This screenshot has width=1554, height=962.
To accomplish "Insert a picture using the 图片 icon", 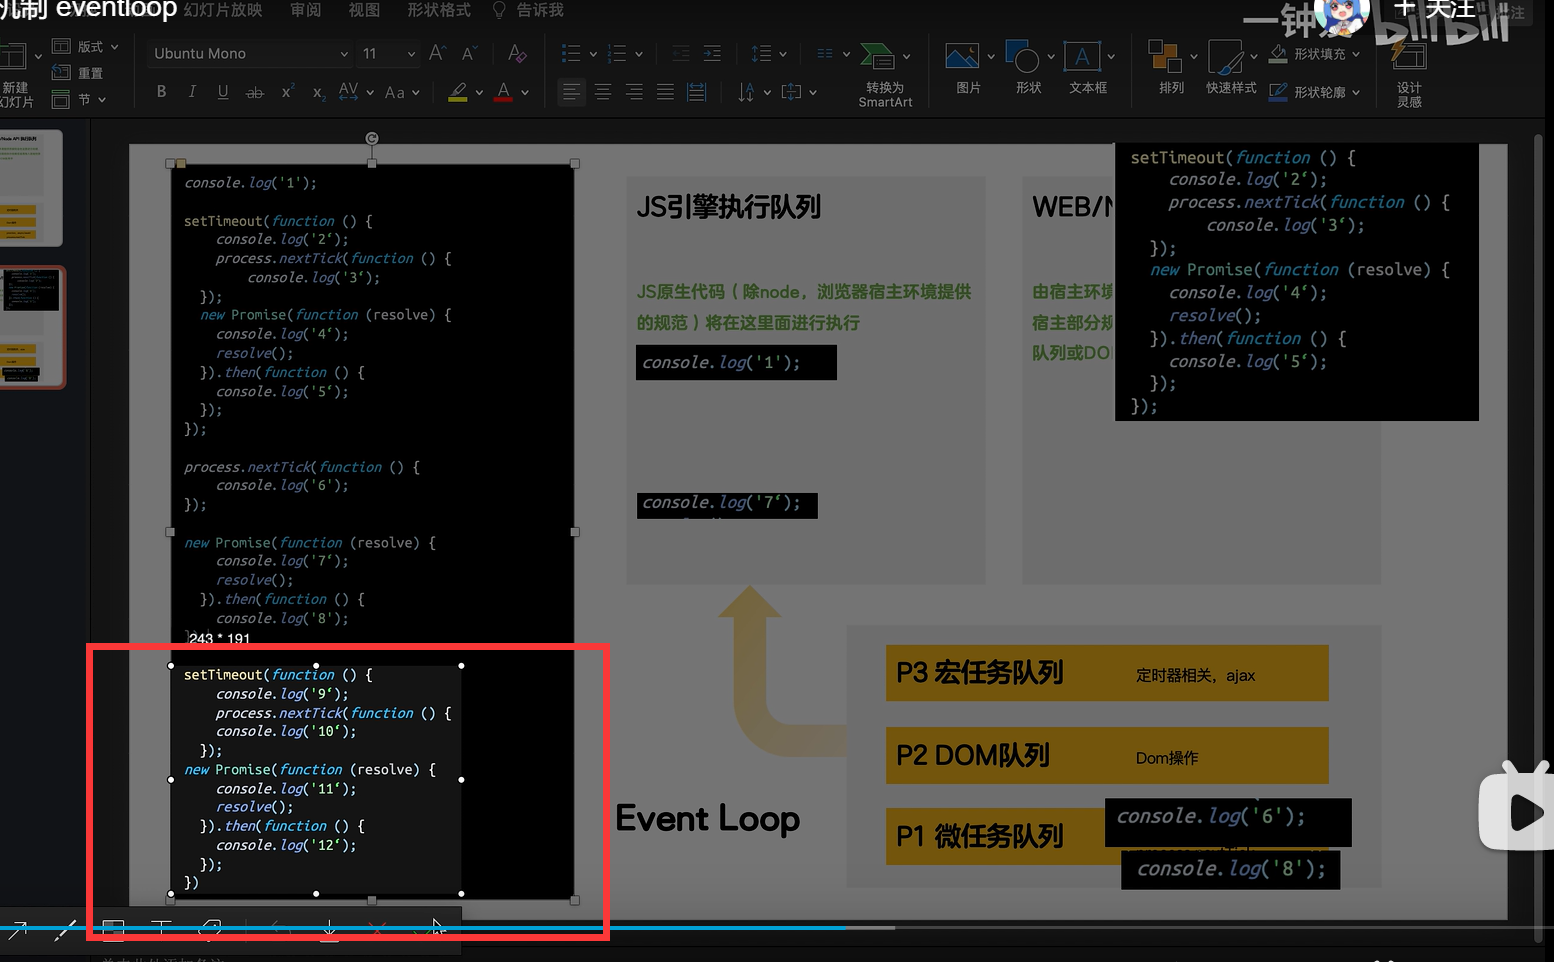I will [962, 58].
